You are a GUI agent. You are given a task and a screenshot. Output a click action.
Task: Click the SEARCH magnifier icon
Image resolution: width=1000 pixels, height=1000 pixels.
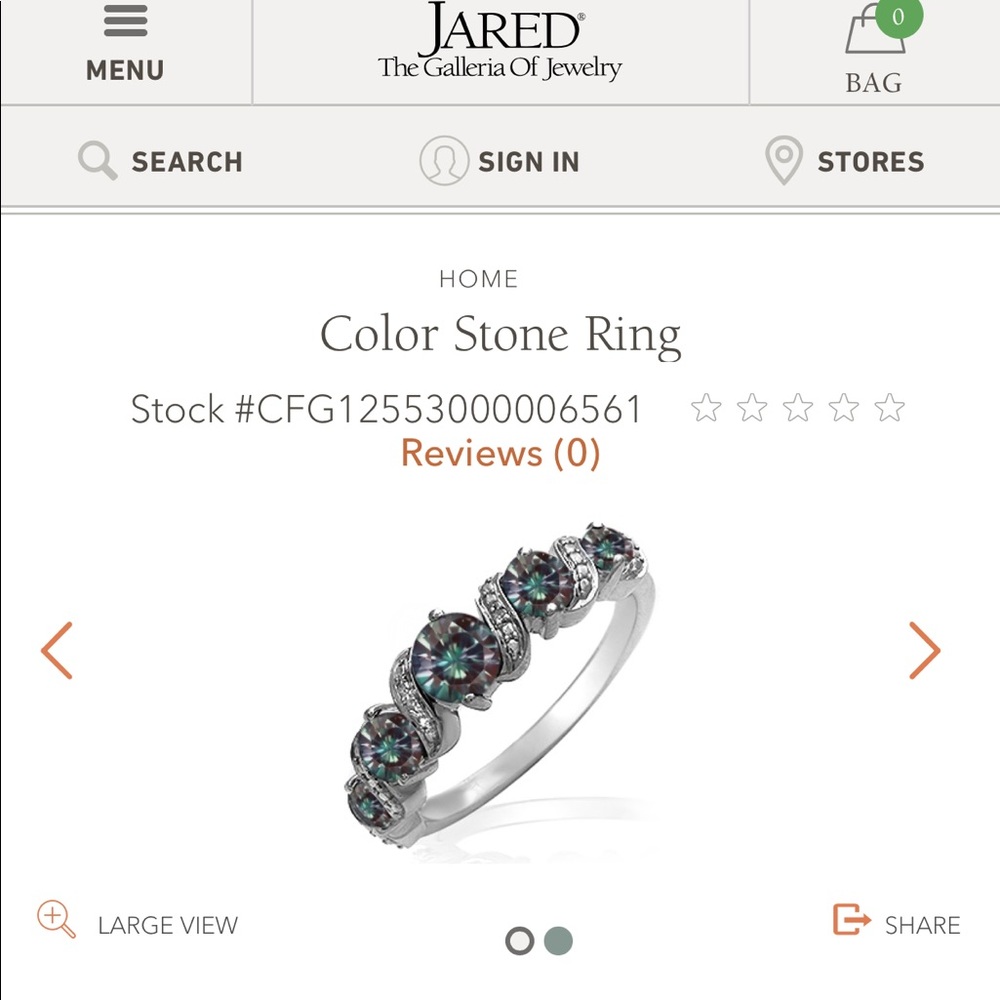(x=95, y=160)
